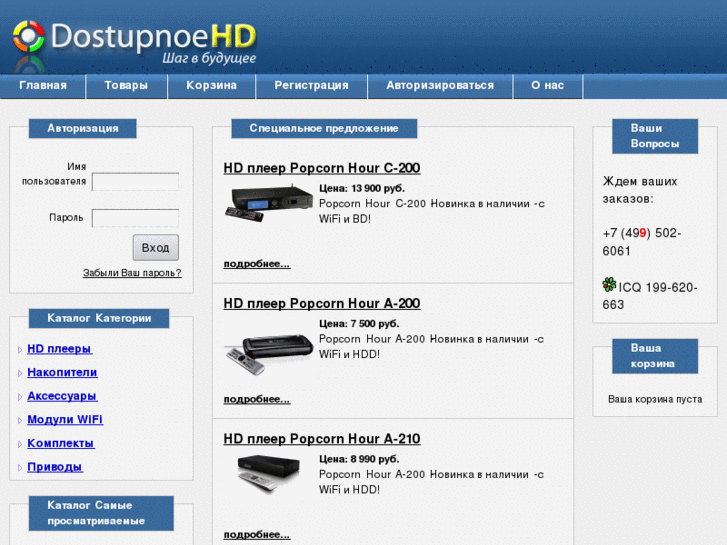Click the DostupnoeHD colorful ring logo
The height and width of the screenshot is (545, 727).
click(29, 36)
